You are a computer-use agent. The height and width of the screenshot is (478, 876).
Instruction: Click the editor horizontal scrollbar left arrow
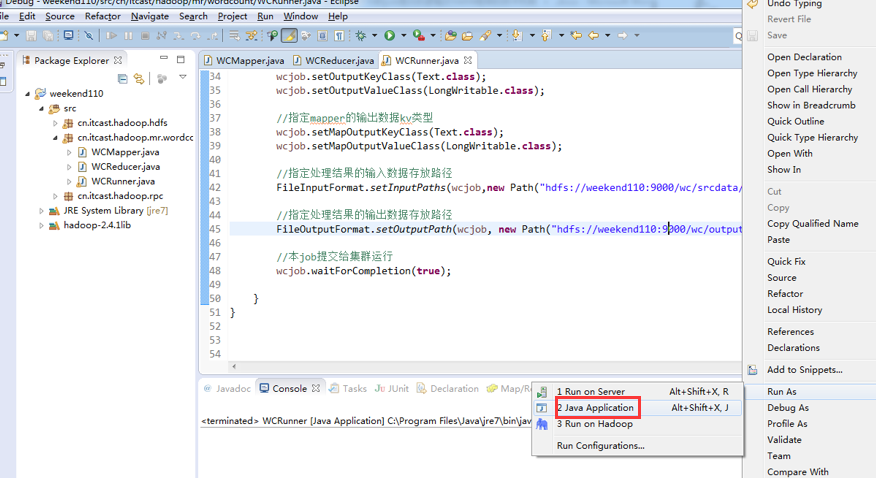(x=234, y=367)
